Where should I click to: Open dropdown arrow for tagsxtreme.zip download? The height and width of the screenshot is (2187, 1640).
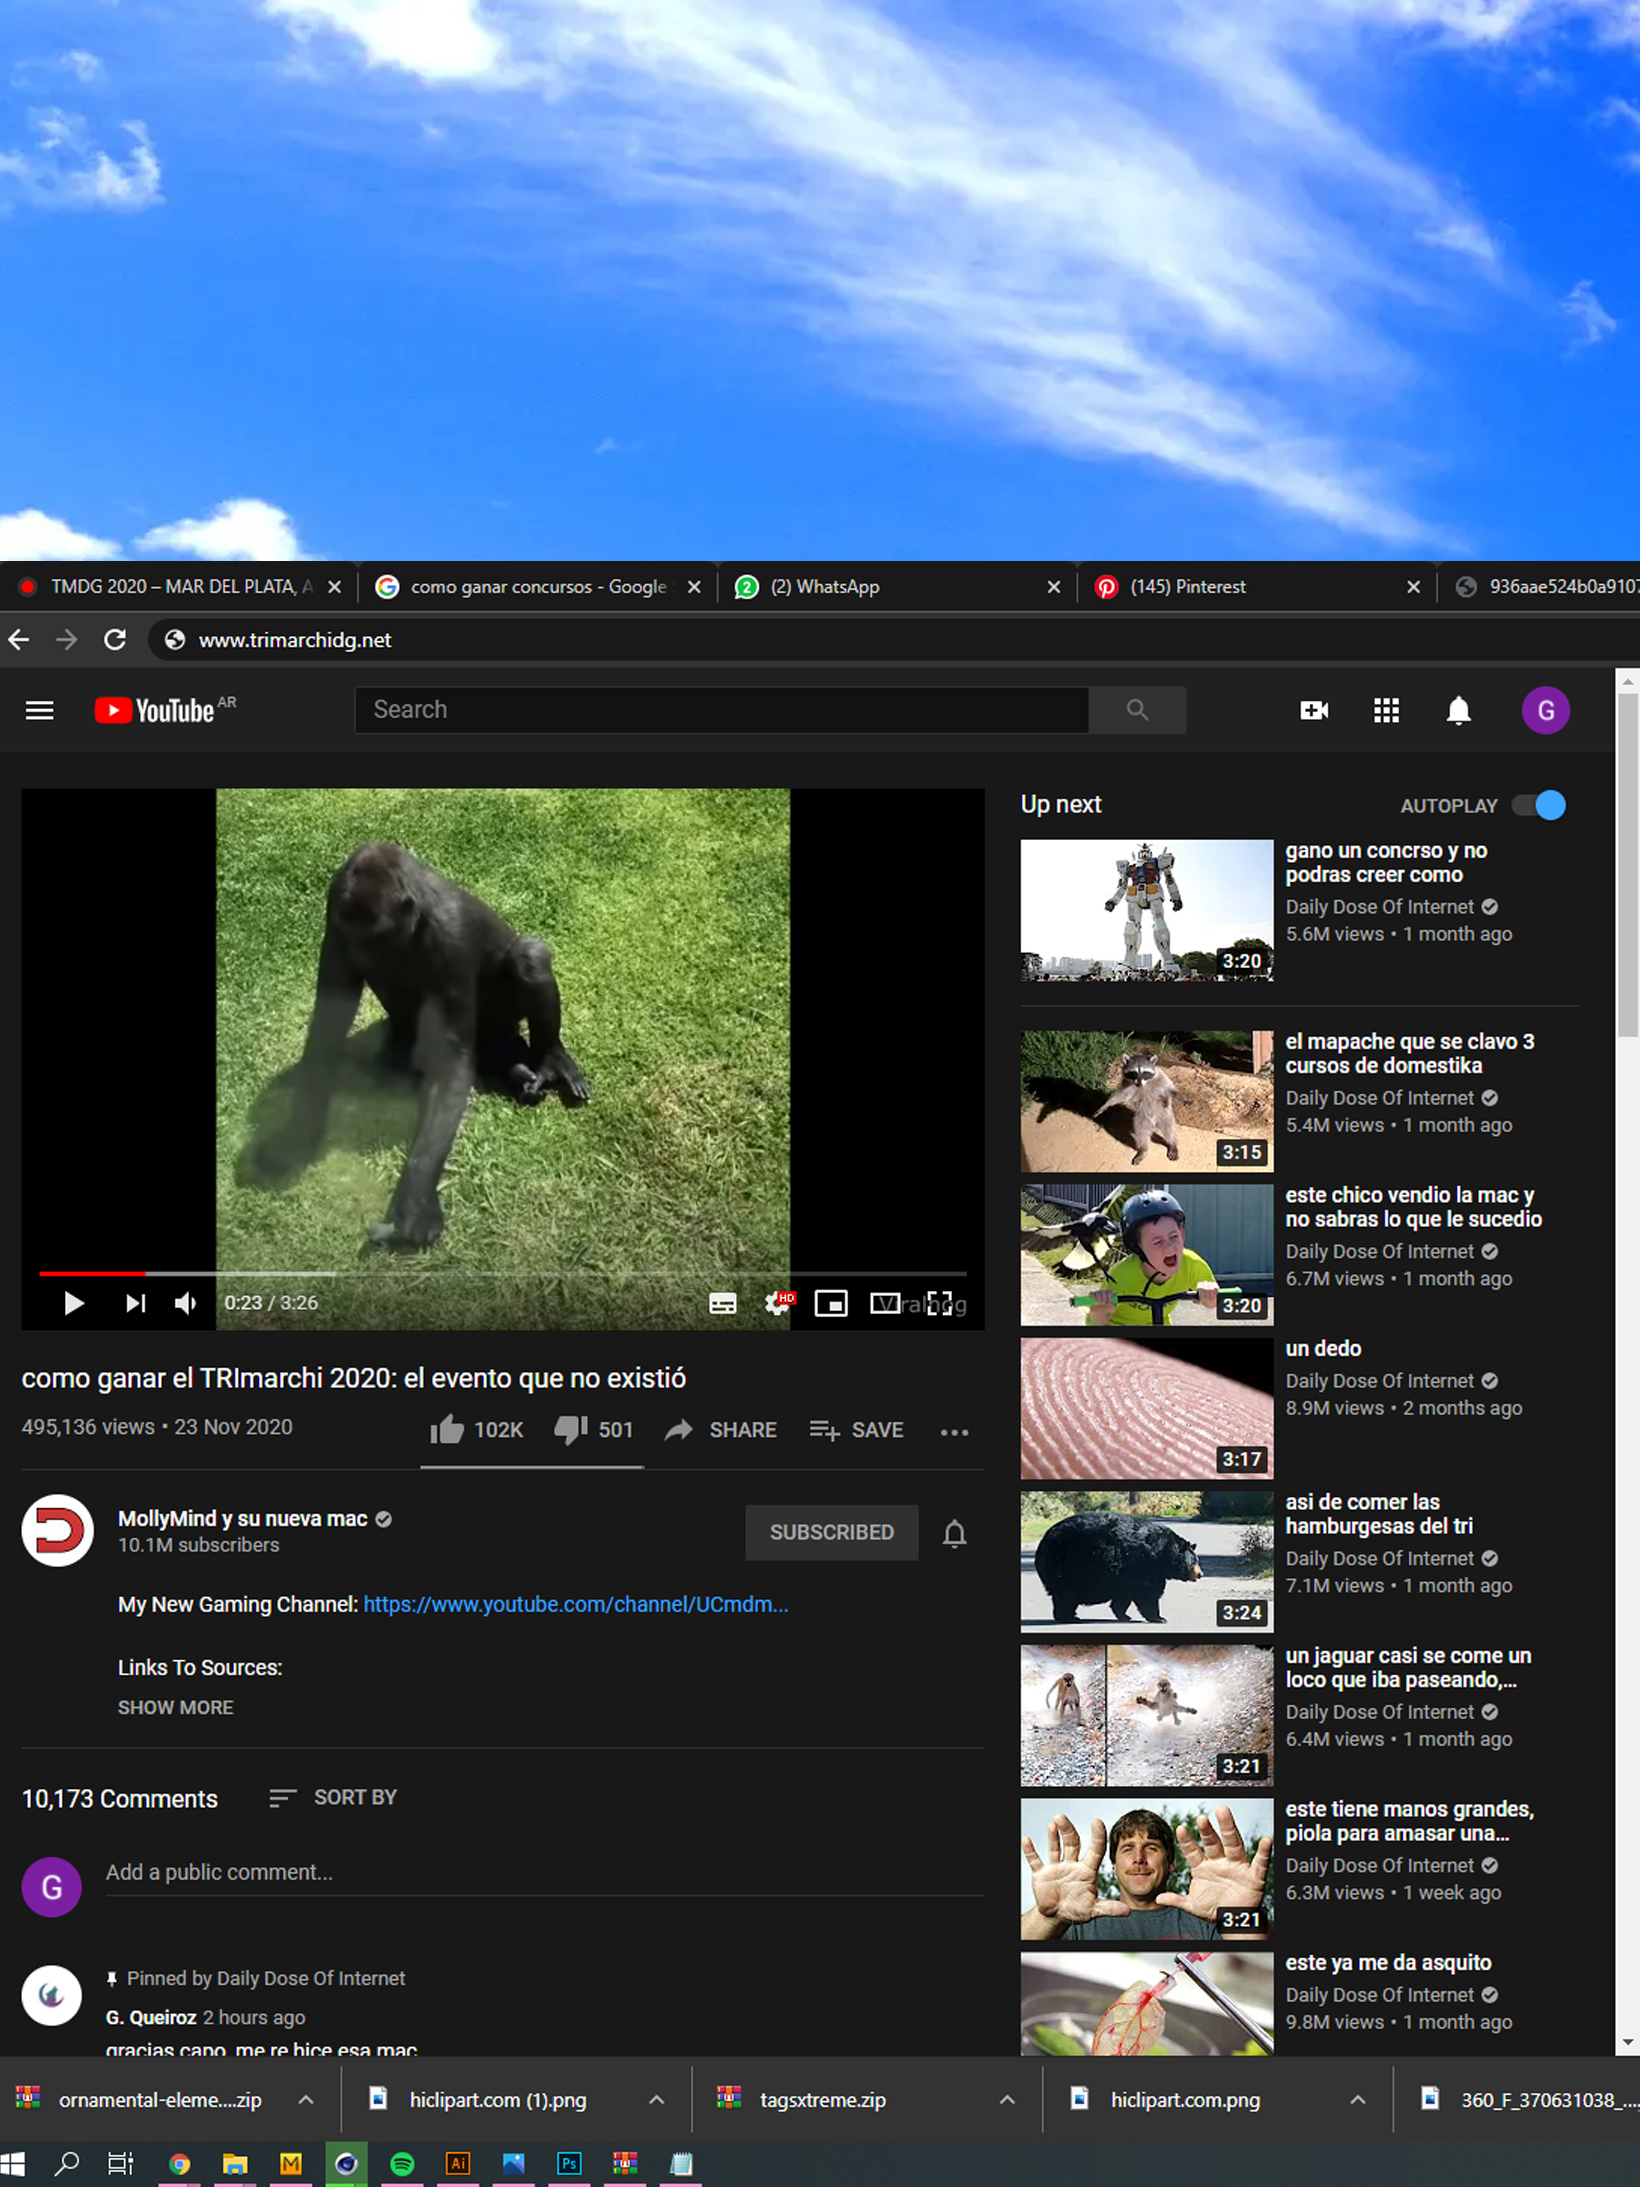1007,2099
